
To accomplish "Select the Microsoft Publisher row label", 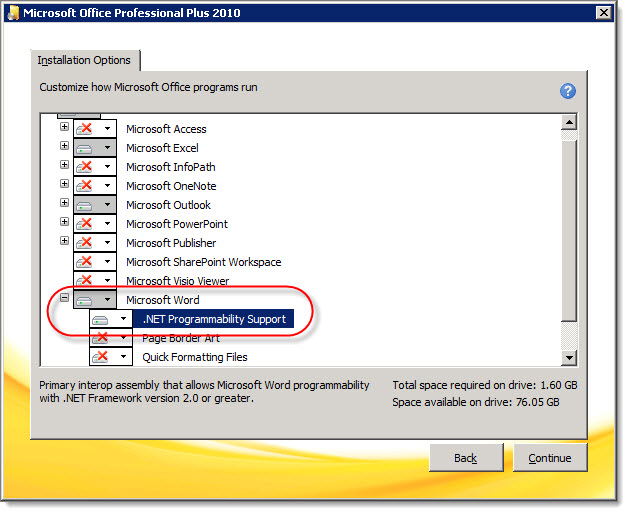I will point(171,243).
